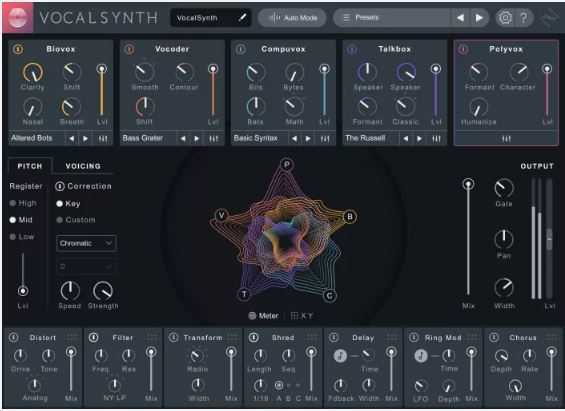The height and width of the screenshot is (411, 565).
Task: Select the Low register radio option
Action: 22,237
